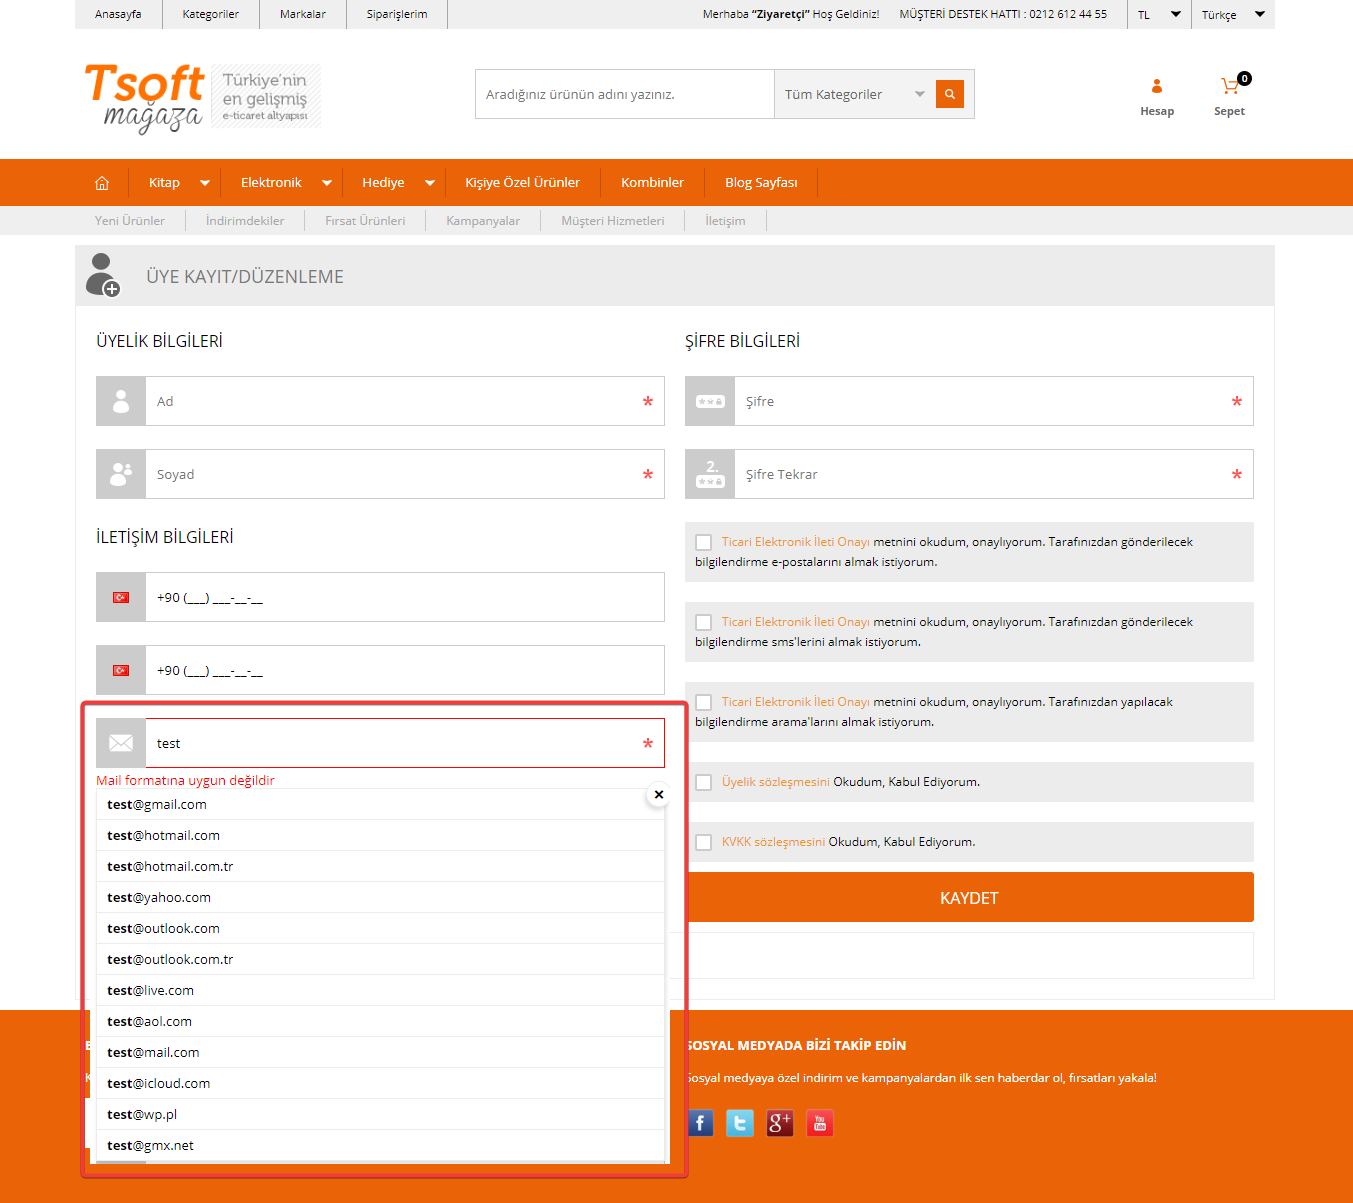Open İletişim link
Screen dimensions: 1353x1203
725,221
